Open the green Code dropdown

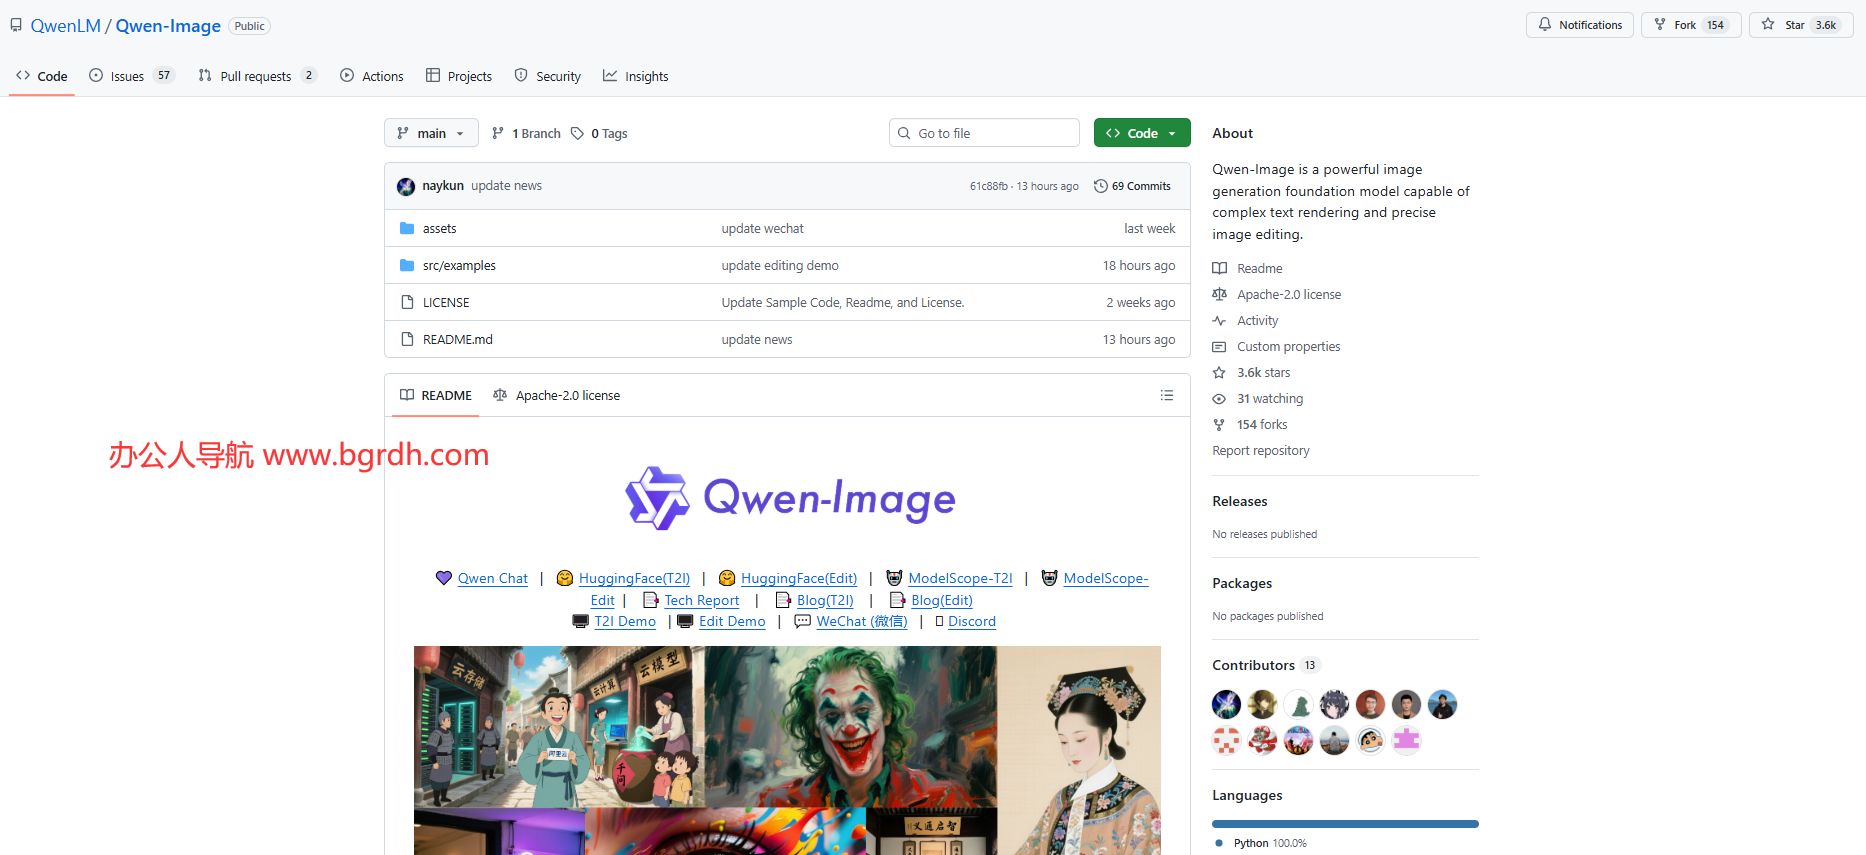pos(1141,134)
